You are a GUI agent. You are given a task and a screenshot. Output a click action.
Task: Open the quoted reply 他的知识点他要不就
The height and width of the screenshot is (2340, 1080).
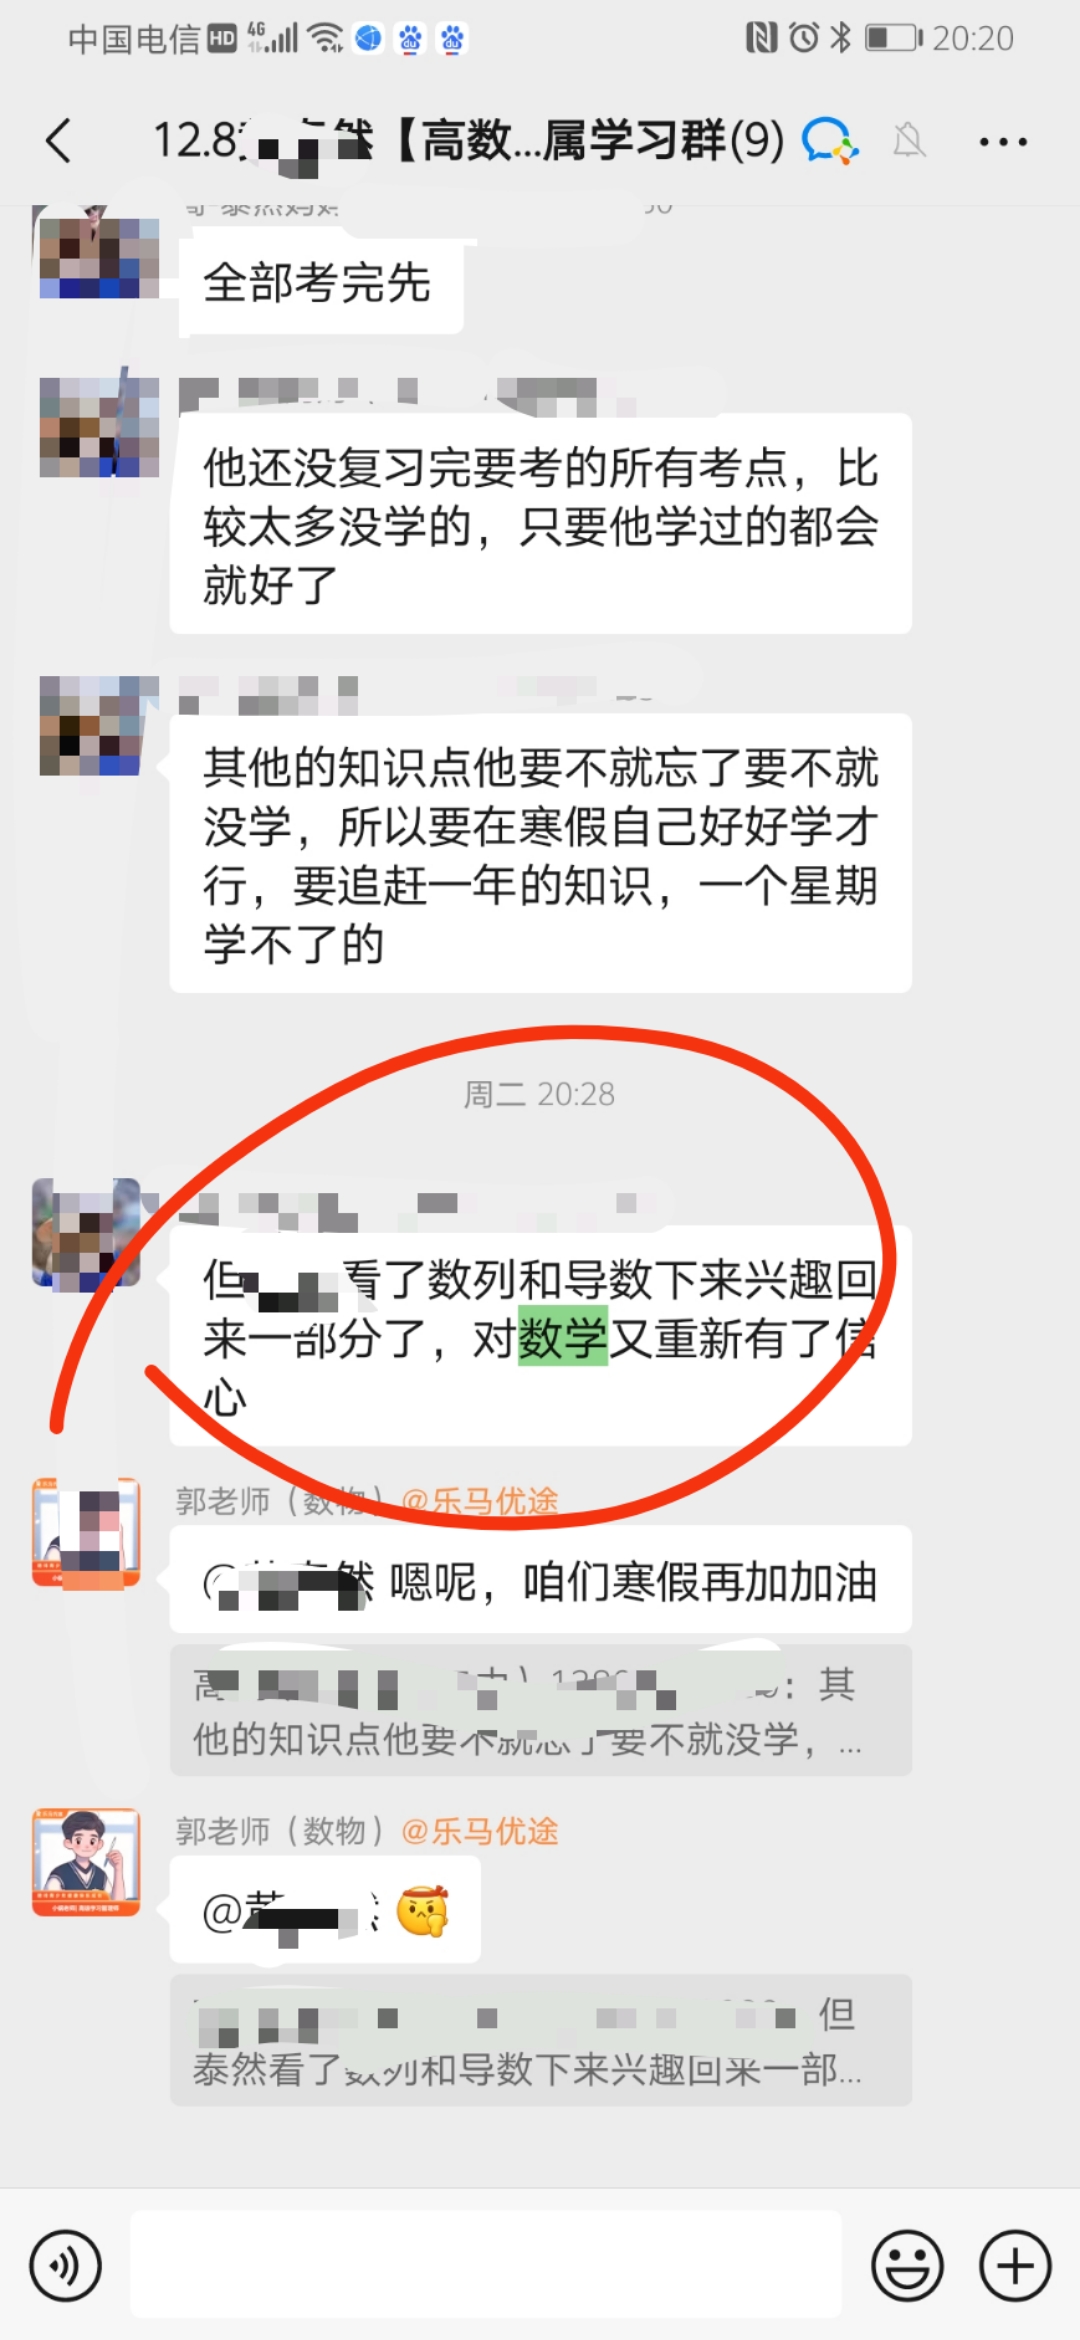click(x=541, y=1711)
